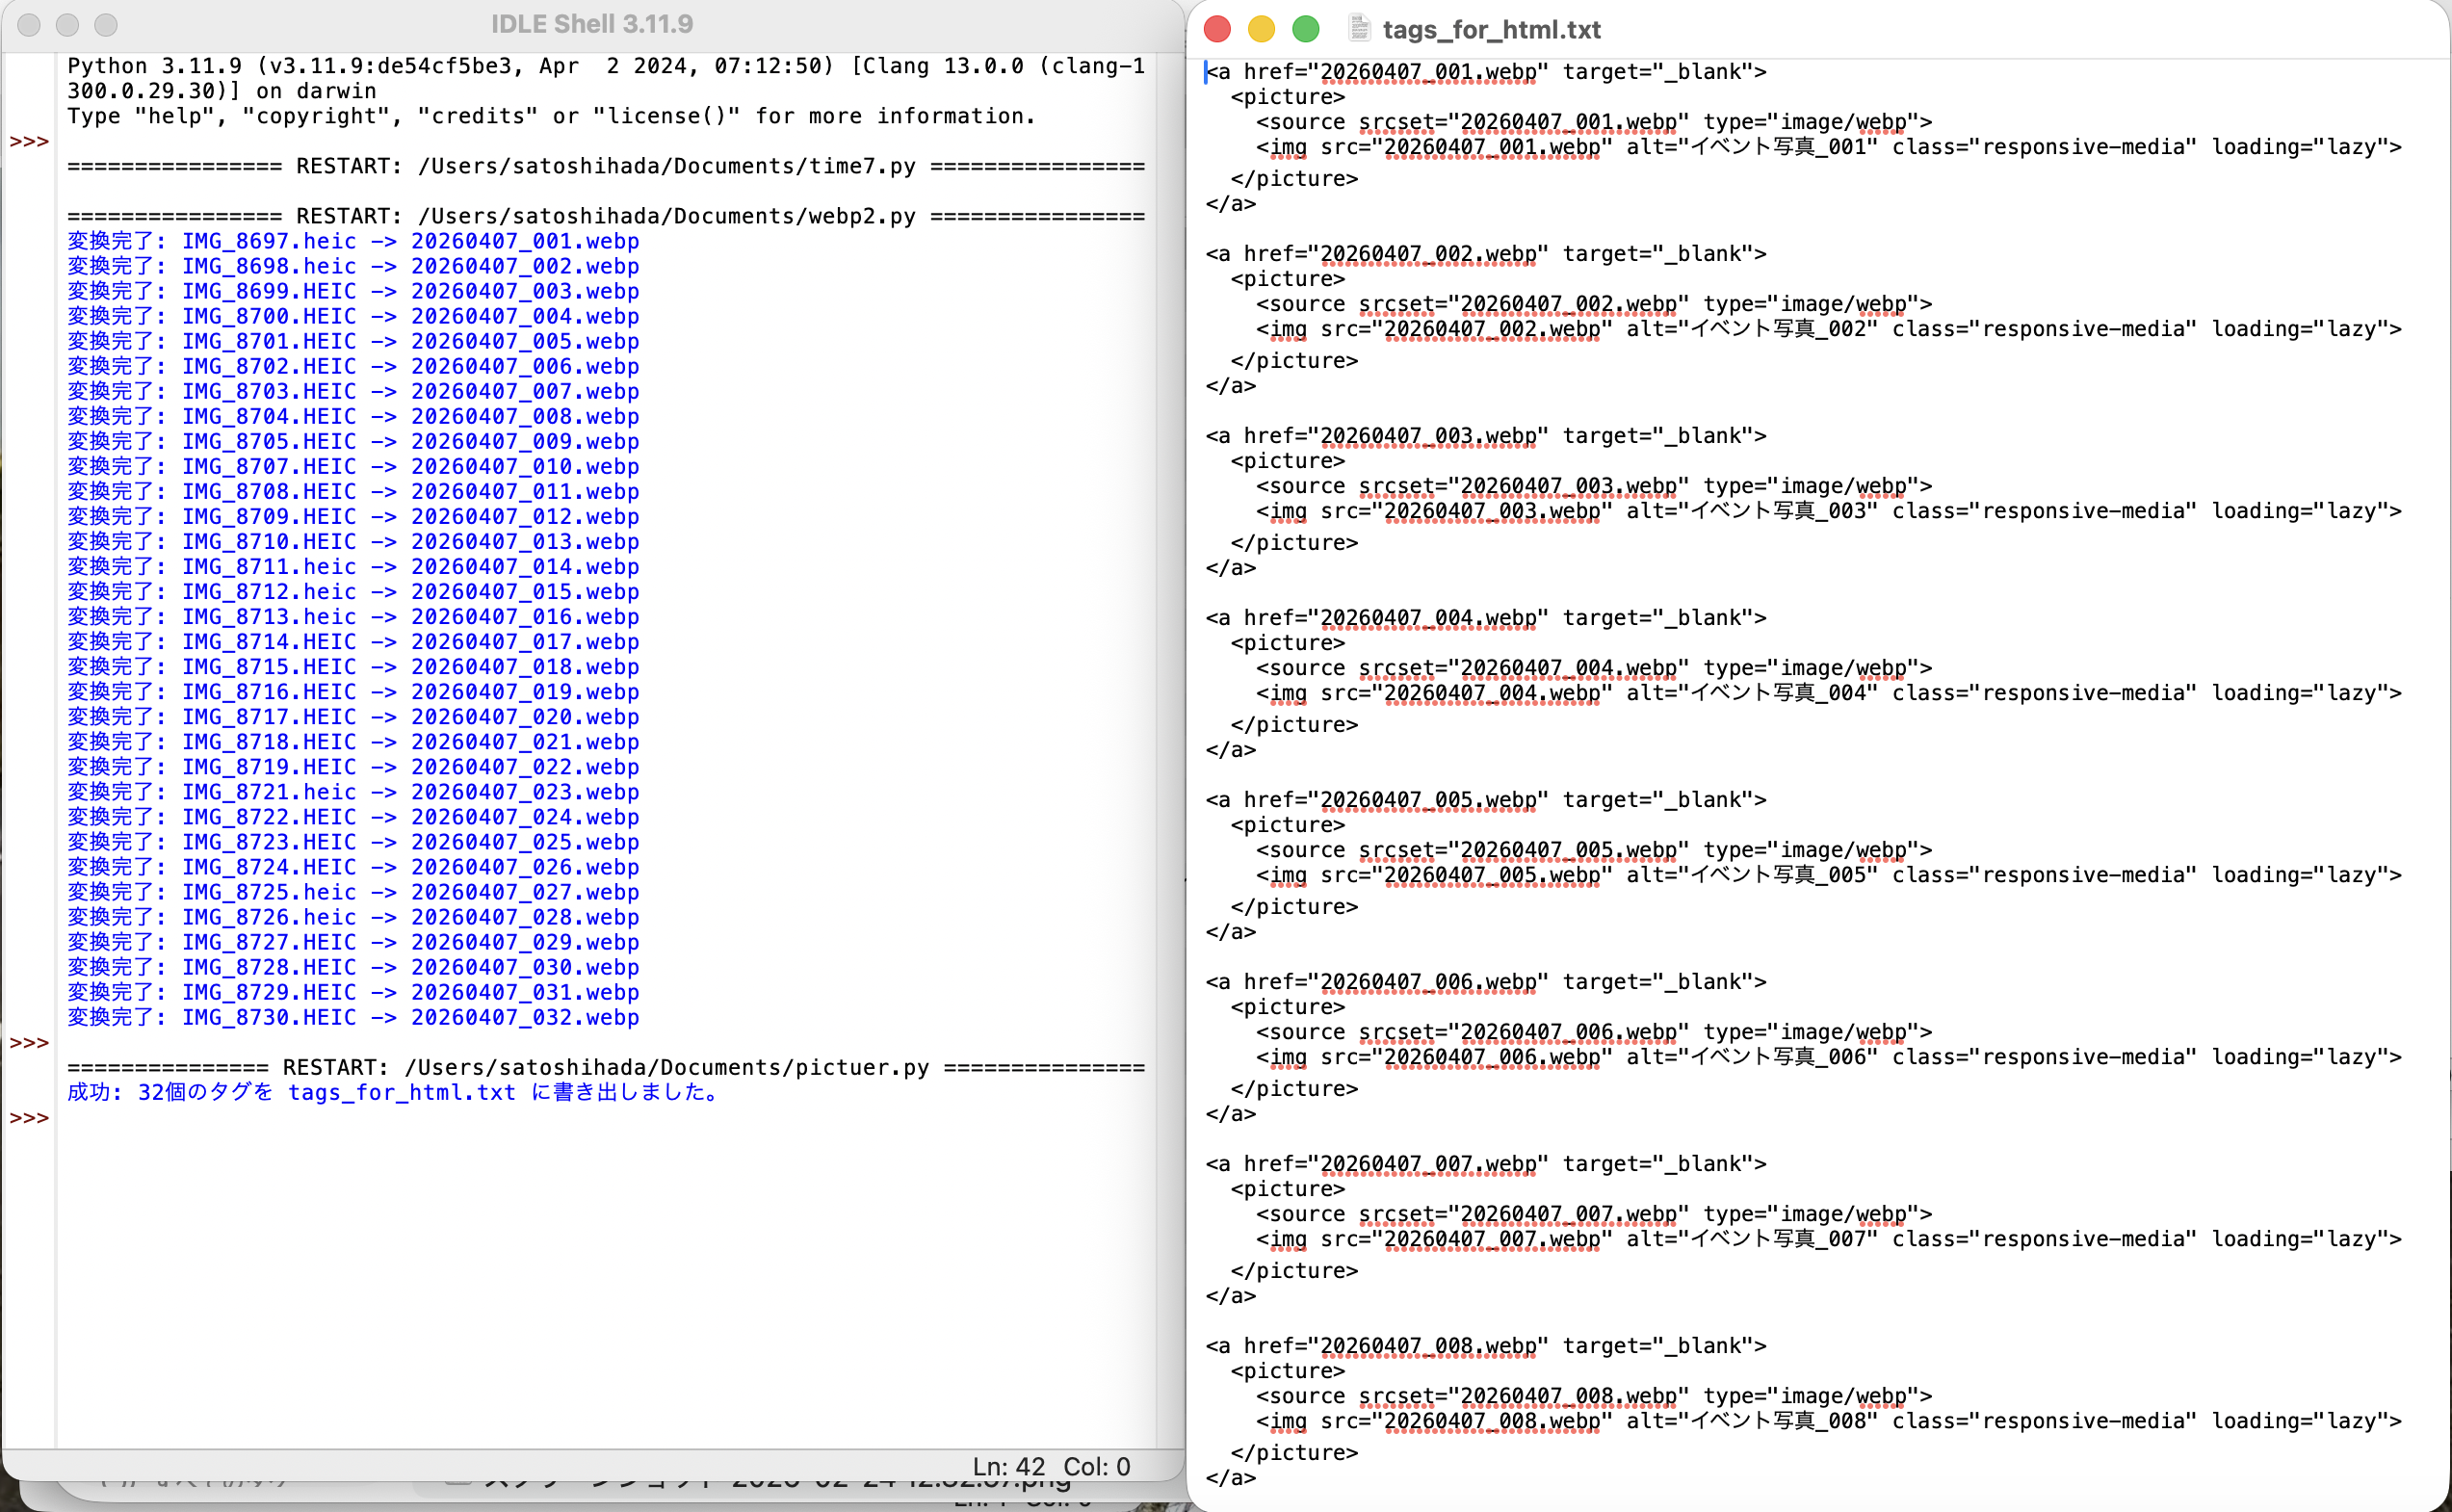Click the tags_for_html.txt window title text
2452x1512 pixels.
tap(1491, 30)
